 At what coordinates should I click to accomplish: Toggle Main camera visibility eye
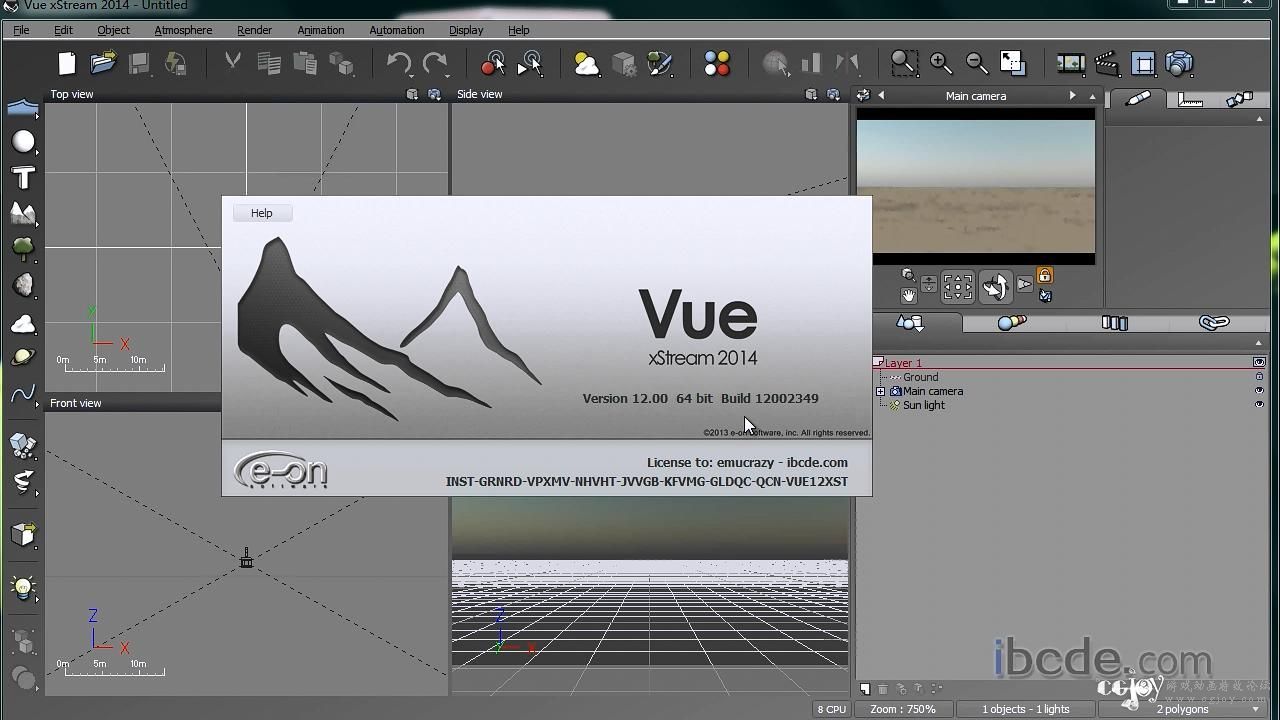pos(1259,391)
